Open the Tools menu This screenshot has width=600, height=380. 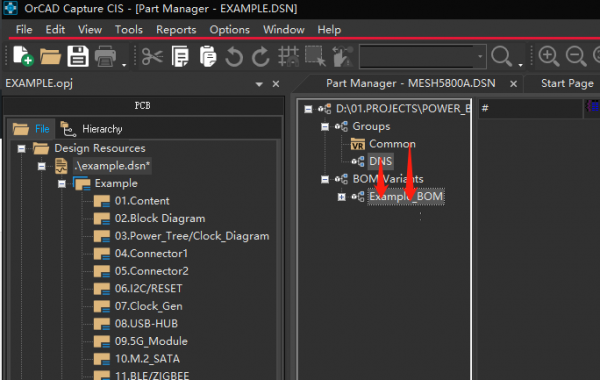129,29
